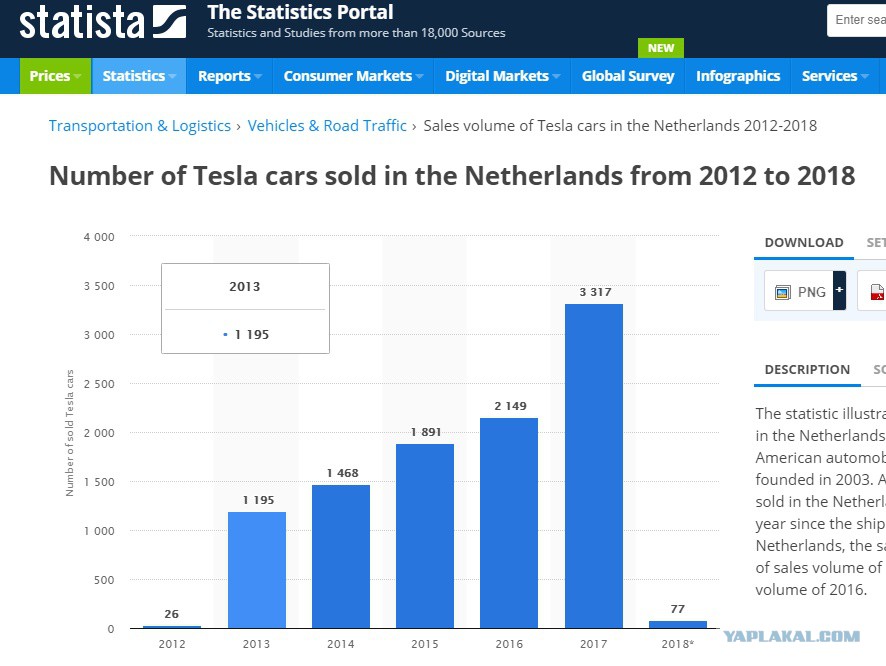Follow Vehicles & Road Traffic breadcrumb
The image size is (886, 666).
click(x=327, y=125)
